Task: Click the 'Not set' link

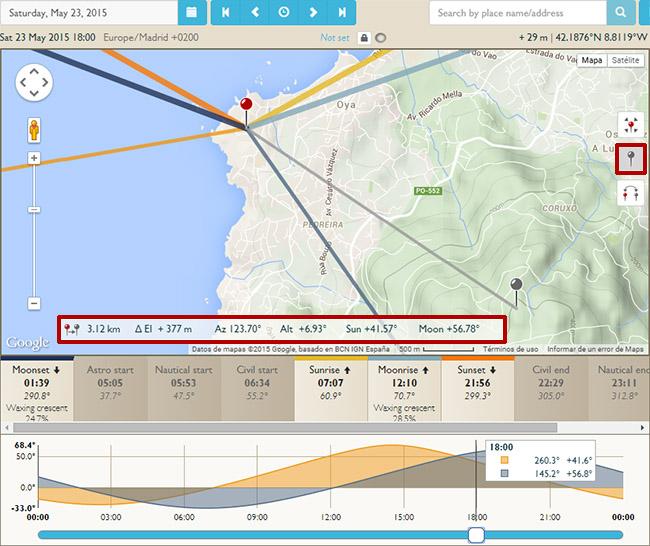Action: click(335, 38)
